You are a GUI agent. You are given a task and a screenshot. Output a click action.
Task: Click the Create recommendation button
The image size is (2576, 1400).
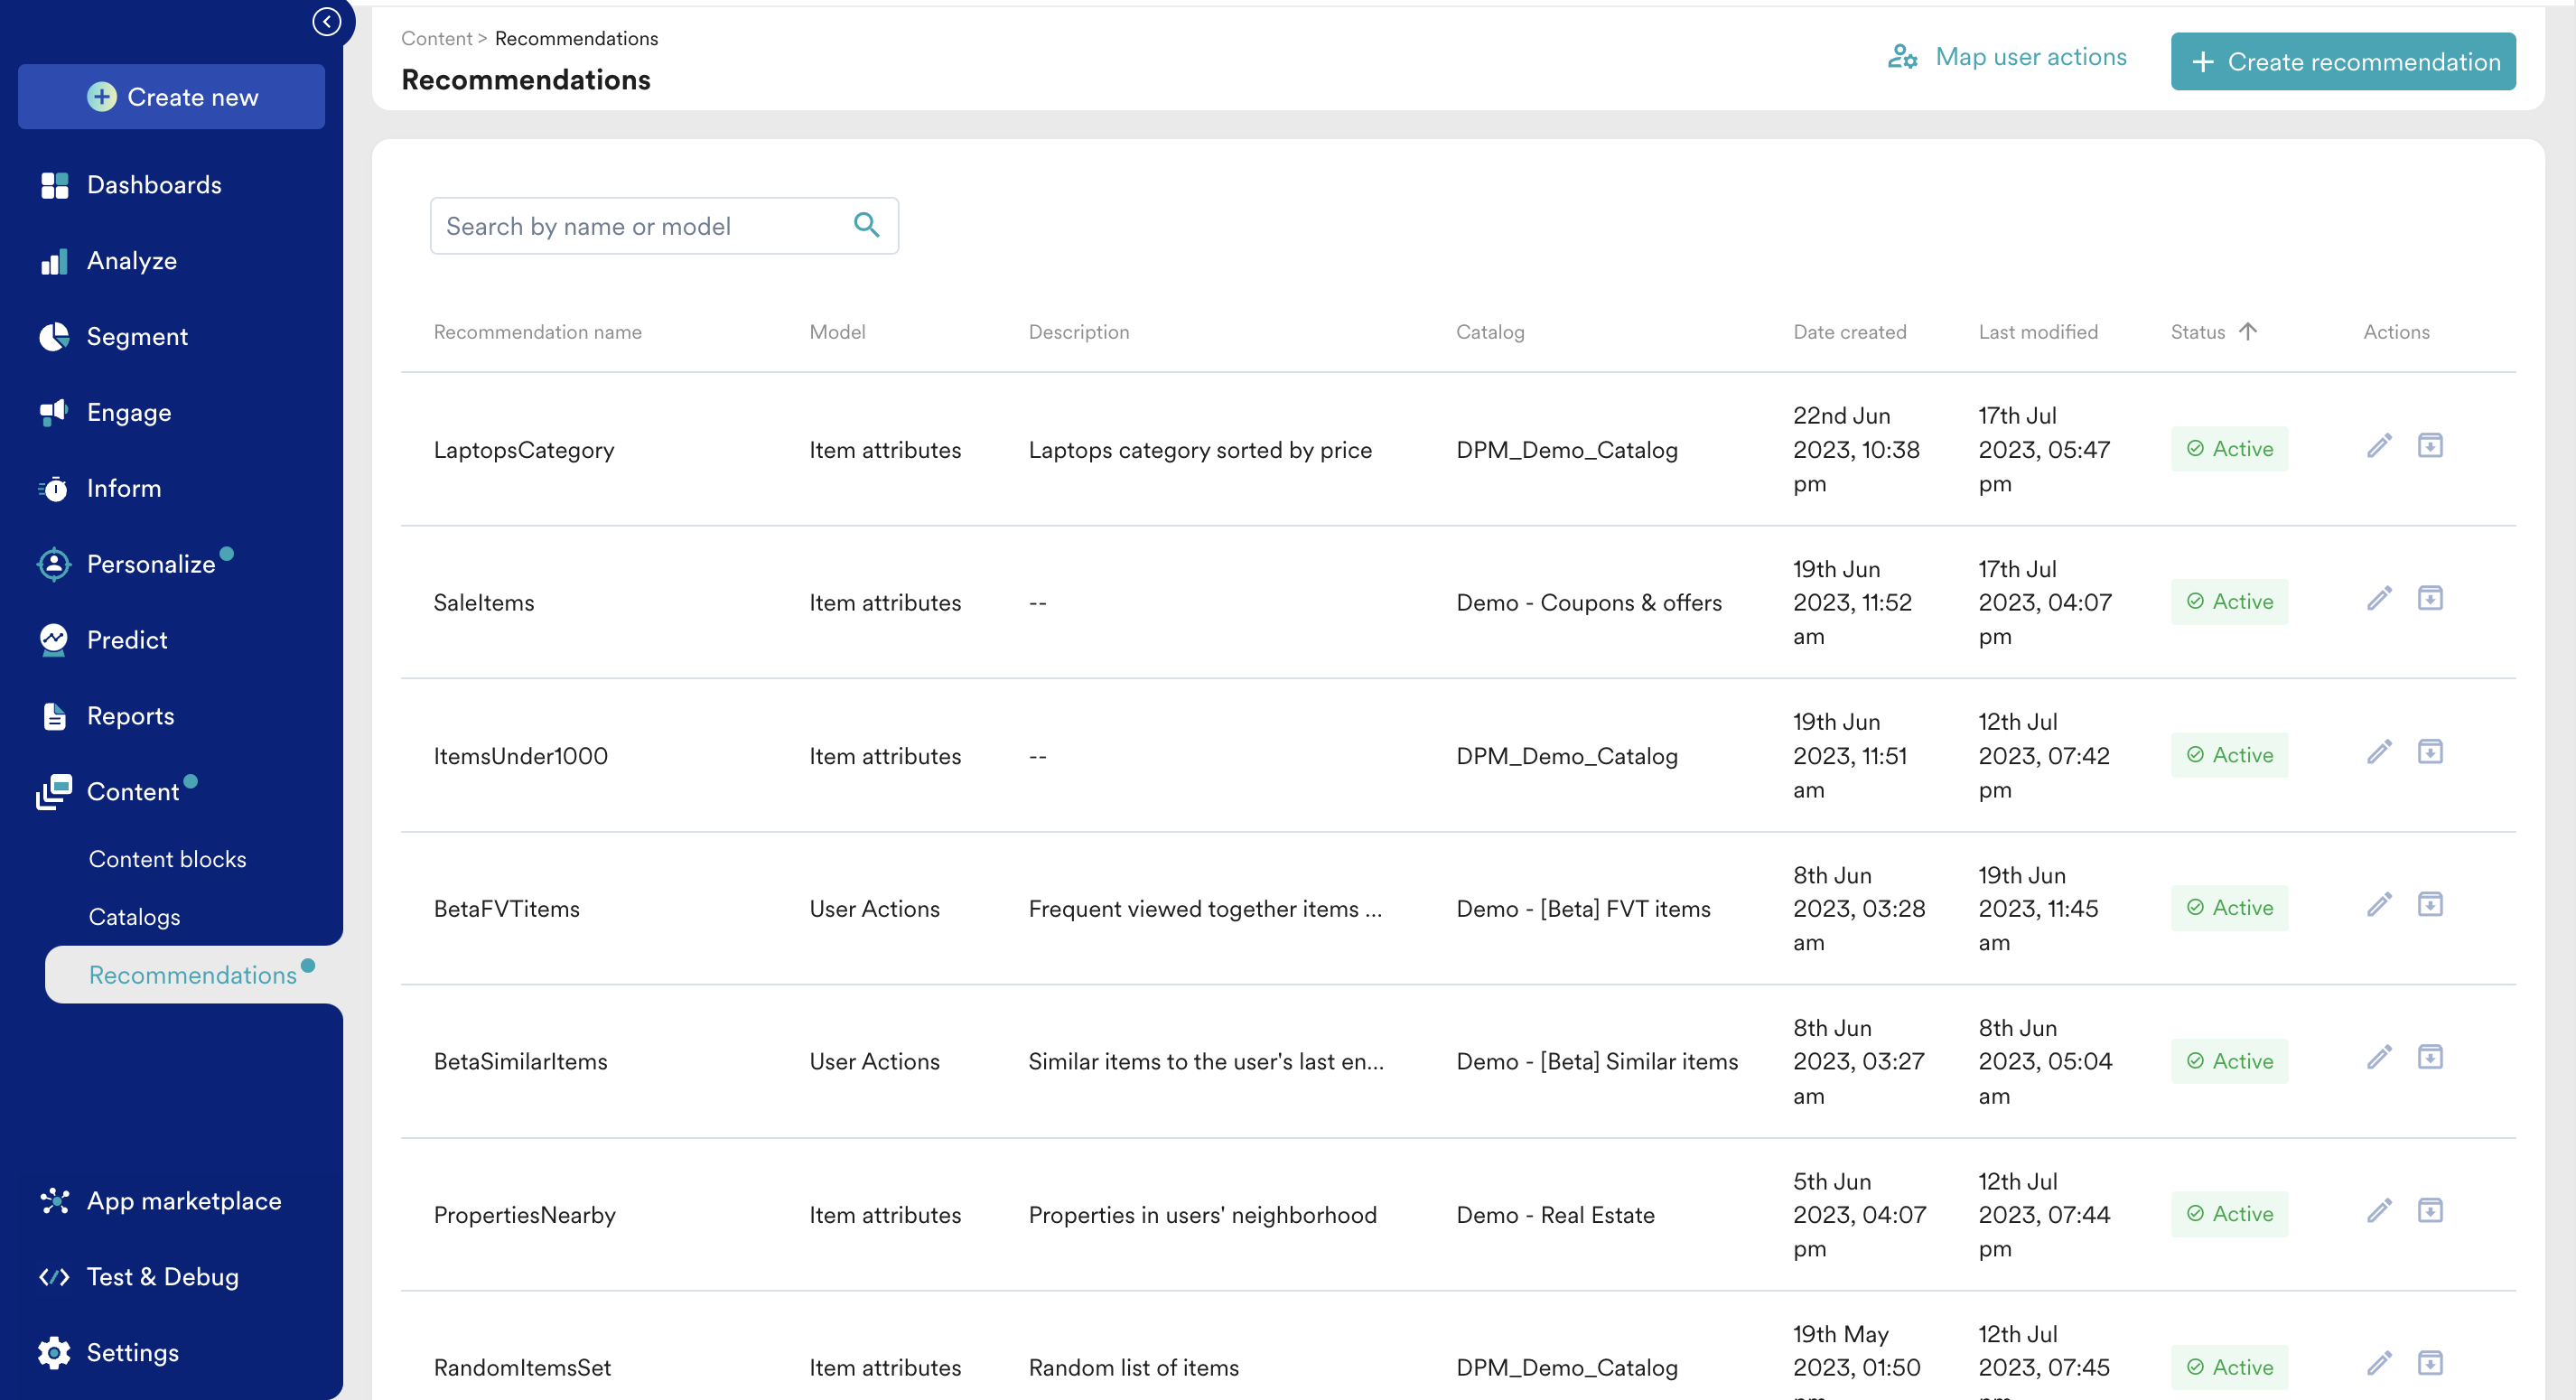[2342, 62]
